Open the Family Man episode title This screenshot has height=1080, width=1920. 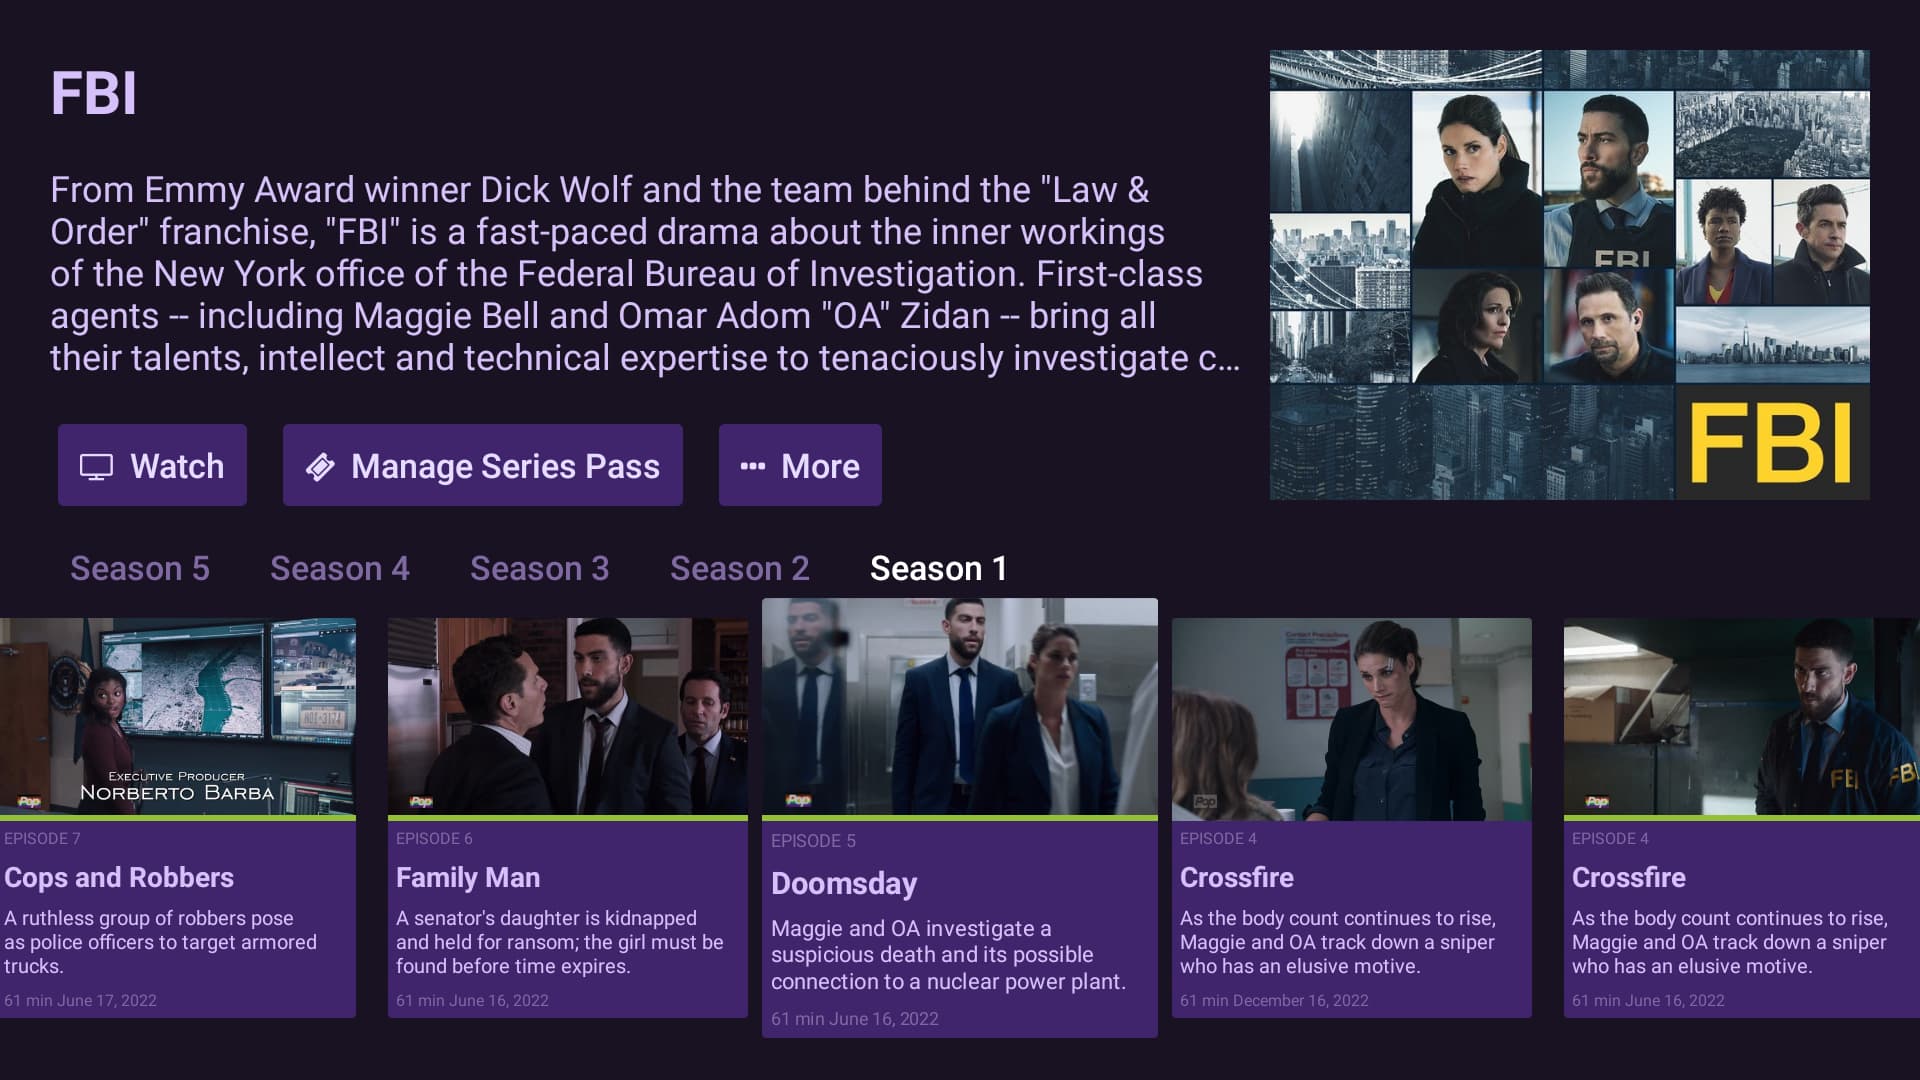tap(468, 877)
